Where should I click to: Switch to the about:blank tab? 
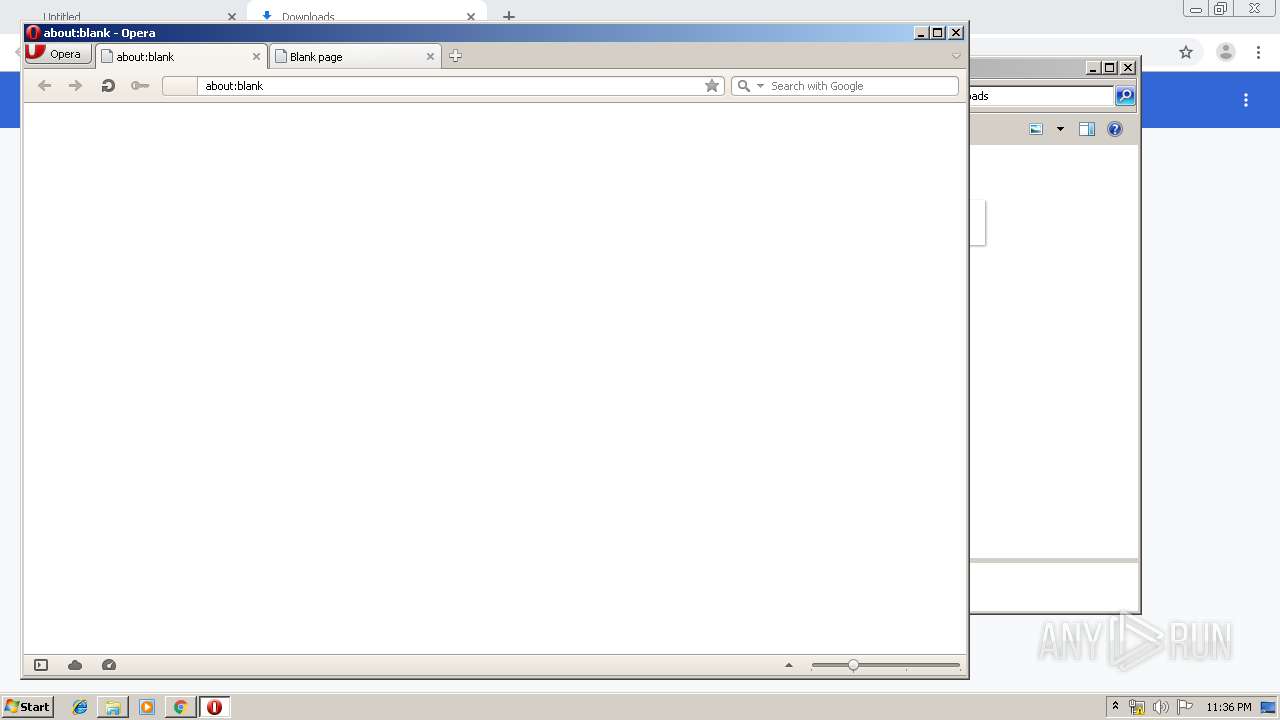pos(181,56)
